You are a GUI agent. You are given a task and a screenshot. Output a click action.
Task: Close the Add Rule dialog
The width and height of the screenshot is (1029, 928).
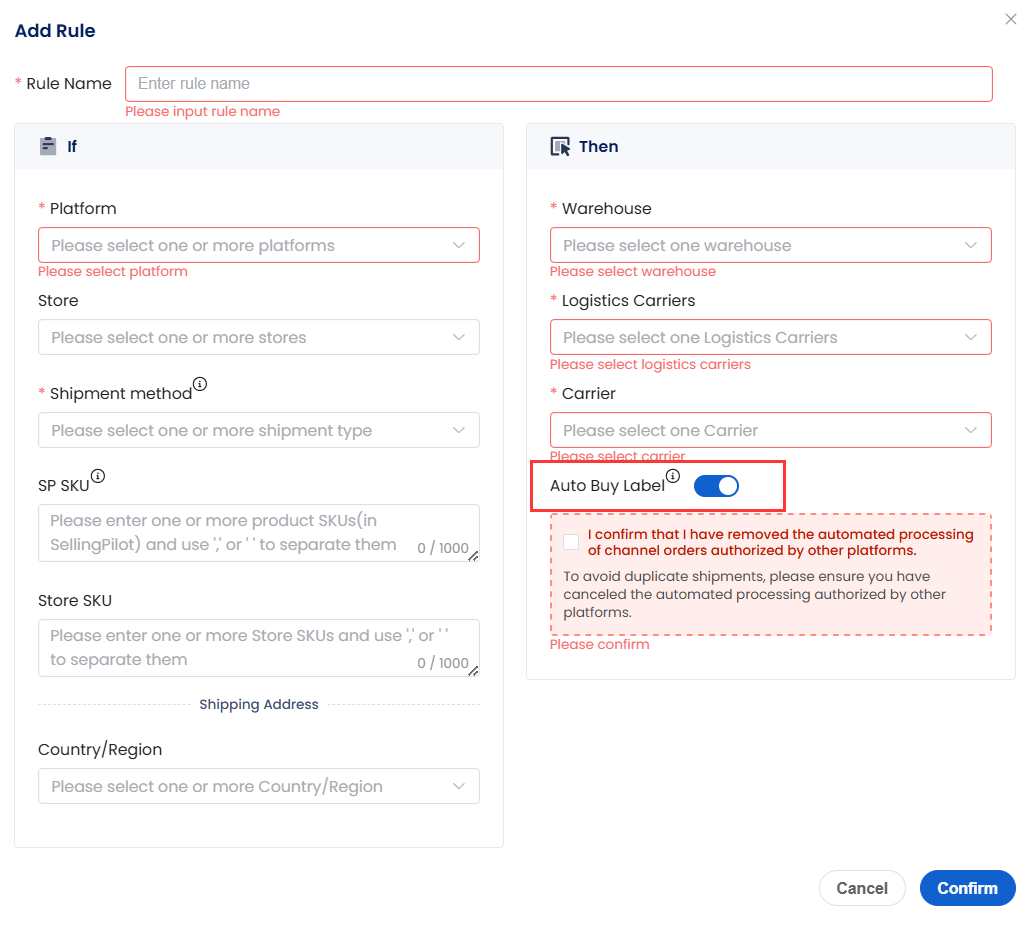click(1011, 19)
